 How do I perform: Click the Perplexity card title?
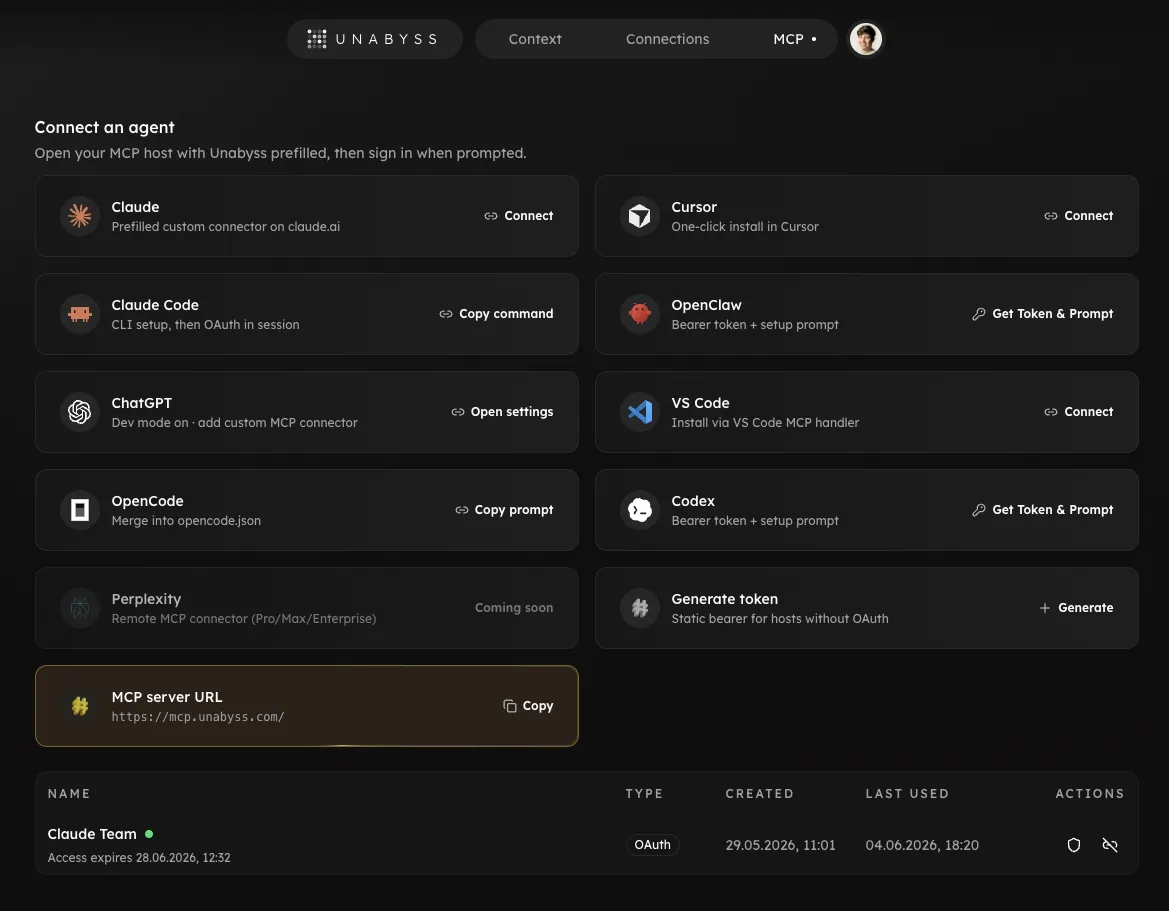coord(146,599)
